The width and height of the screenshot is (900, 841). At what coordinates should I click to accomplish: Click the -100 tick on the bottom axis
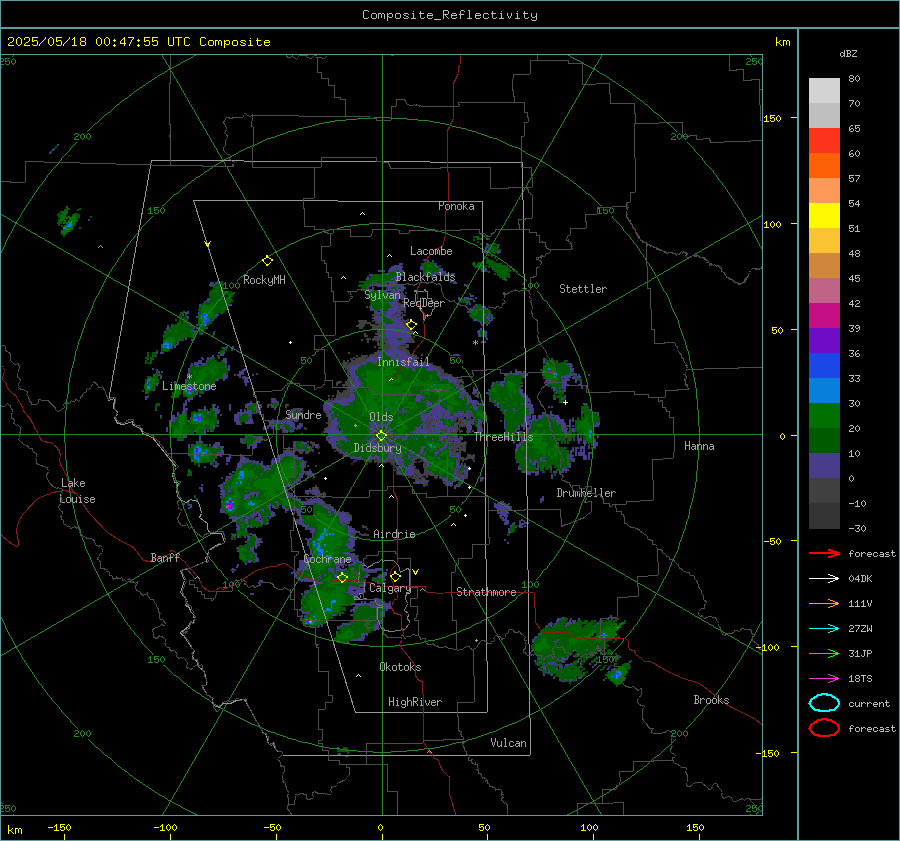coord(165,827)
